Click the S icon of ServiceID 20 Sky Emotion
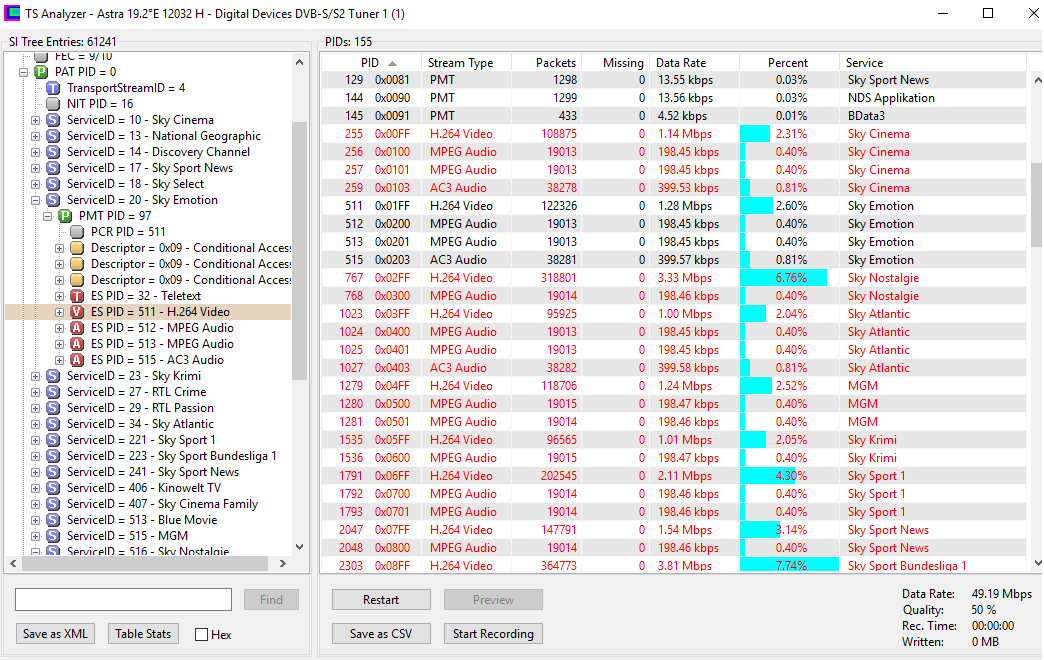Image resolution: width=1044 pixels, height=660 pixels. click(x=53, y=200)
